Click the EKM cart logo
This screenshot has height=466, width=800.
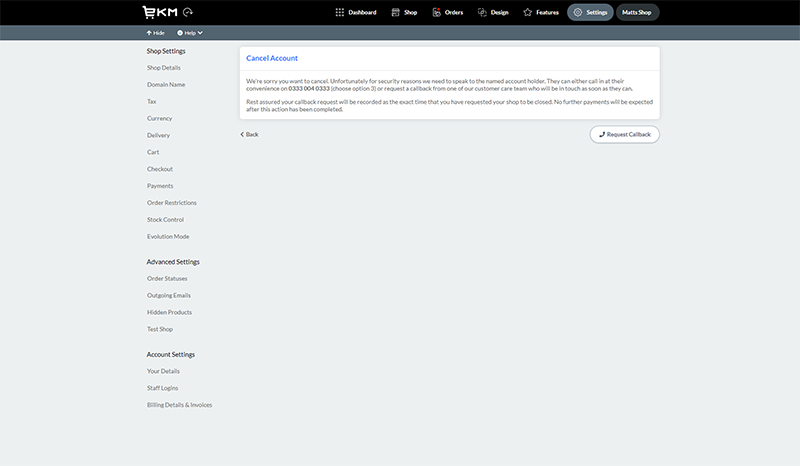[x=160, y=12]
